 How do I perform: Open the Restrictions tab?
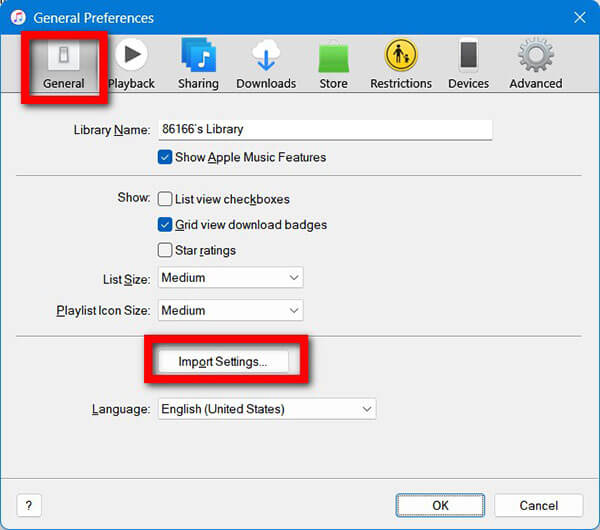tap(401, 65)
